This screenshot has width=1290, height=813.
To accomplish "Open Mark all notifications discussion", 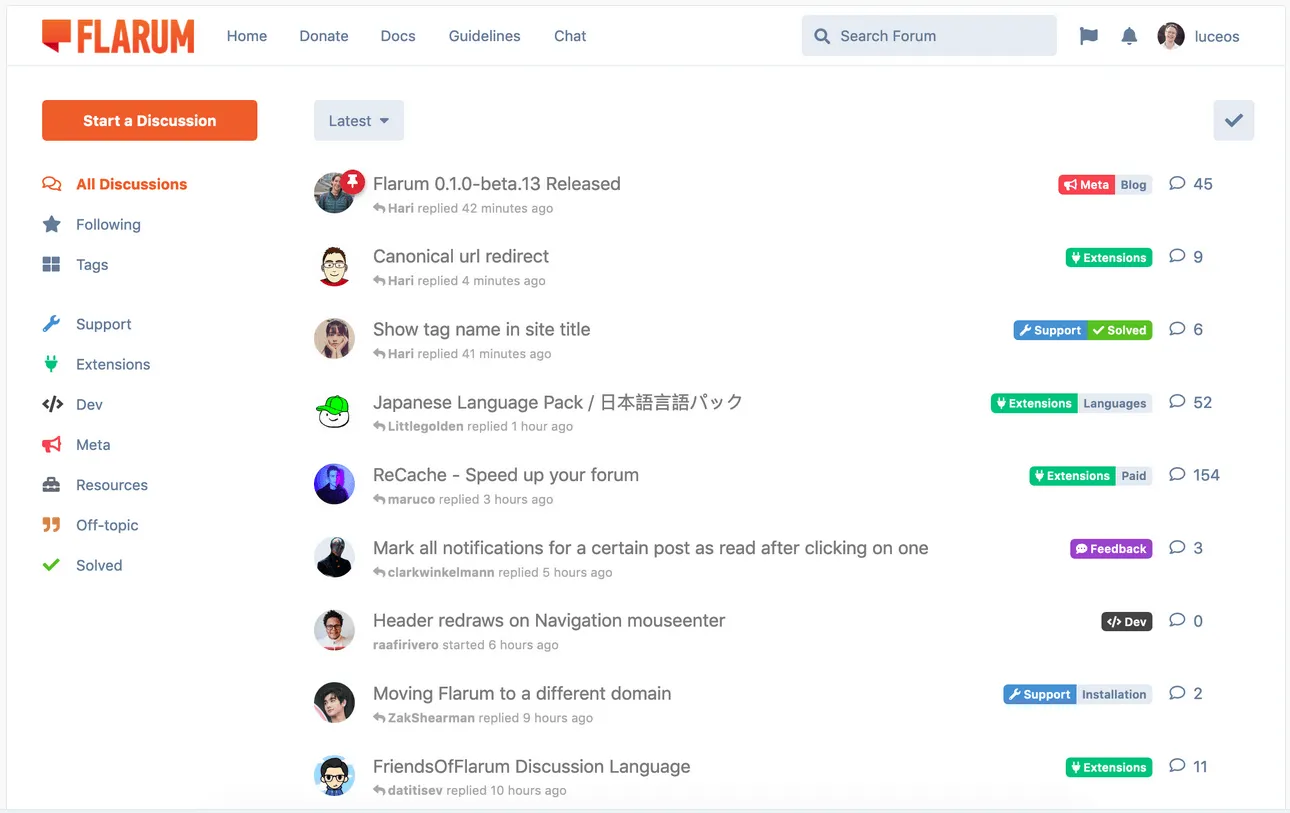I will pos(651,548).
